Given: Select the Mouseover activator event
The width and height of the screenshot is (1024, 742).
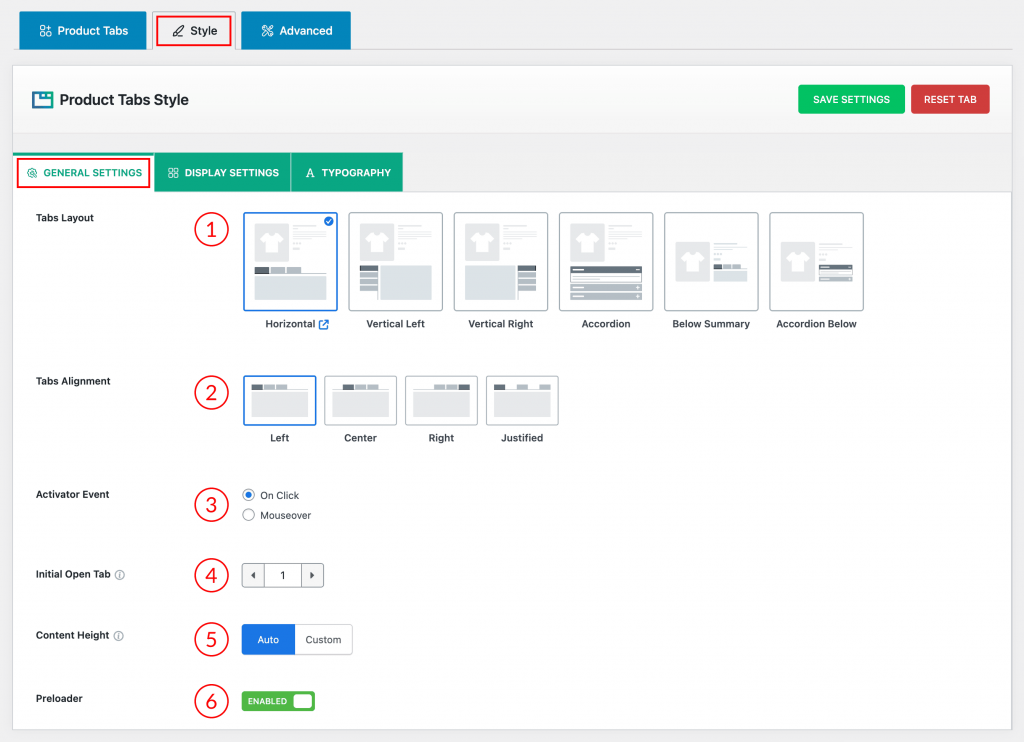Looking at the screenshot, I should (x=249, y=515).
